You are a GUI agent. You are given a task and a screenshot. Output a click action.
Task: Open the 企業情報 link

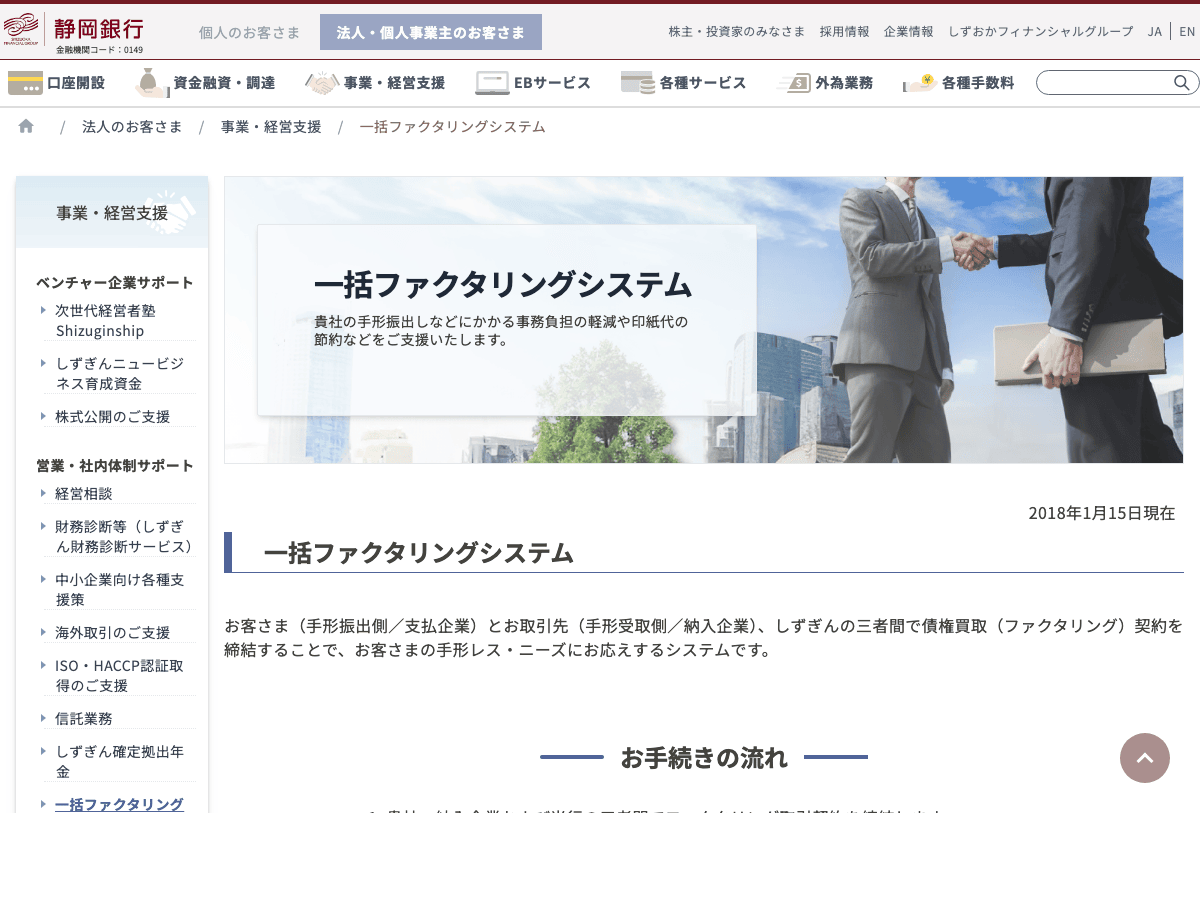908,31
